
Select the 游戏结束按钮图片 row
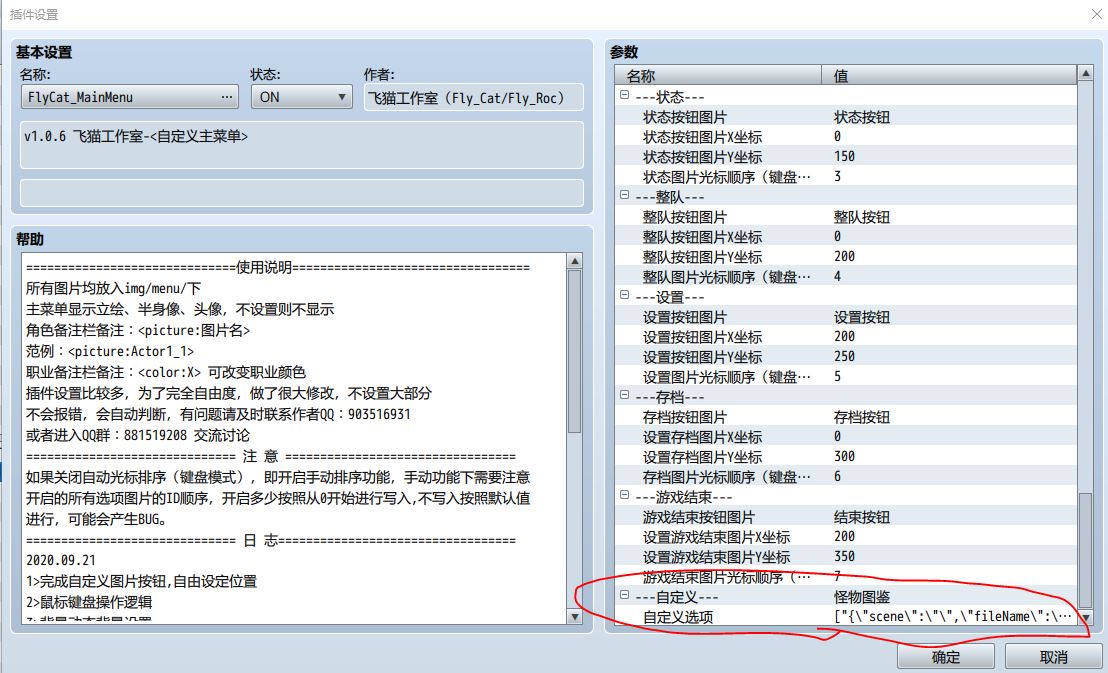coord(846,517)
